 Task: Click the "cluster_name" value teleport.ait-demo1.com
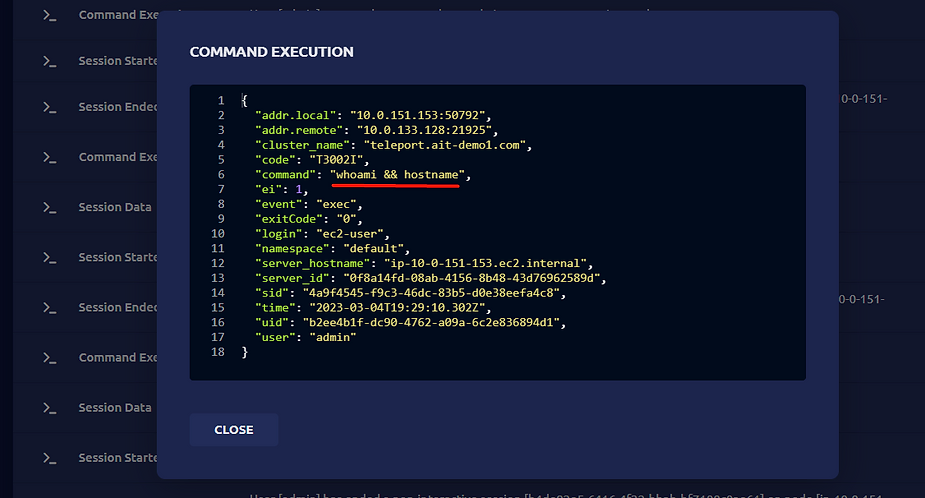click(445, 145)
